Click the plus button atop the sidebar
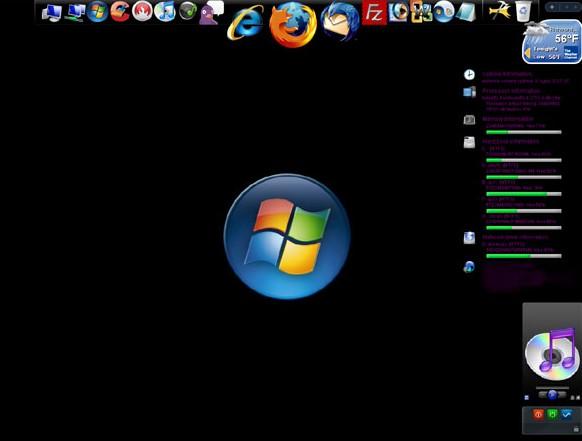Viewport: 582px width, 441px height. point(552,7)
